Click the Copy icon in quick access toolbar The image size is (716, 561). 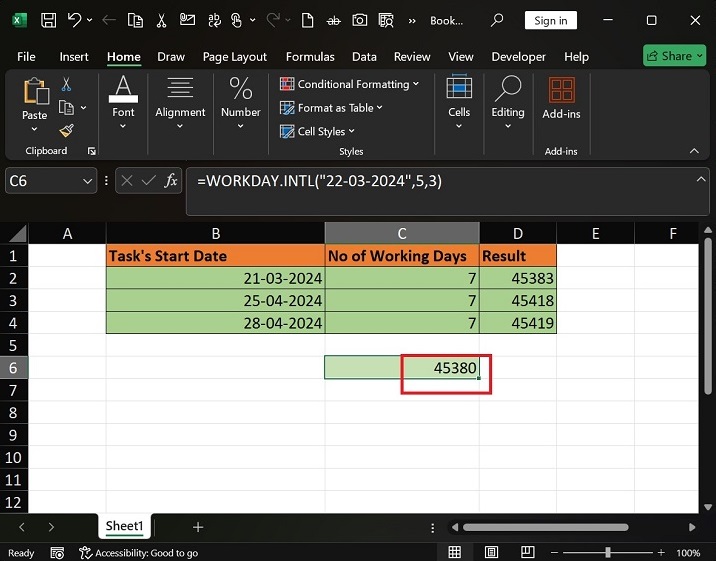[x=135, y=21]
